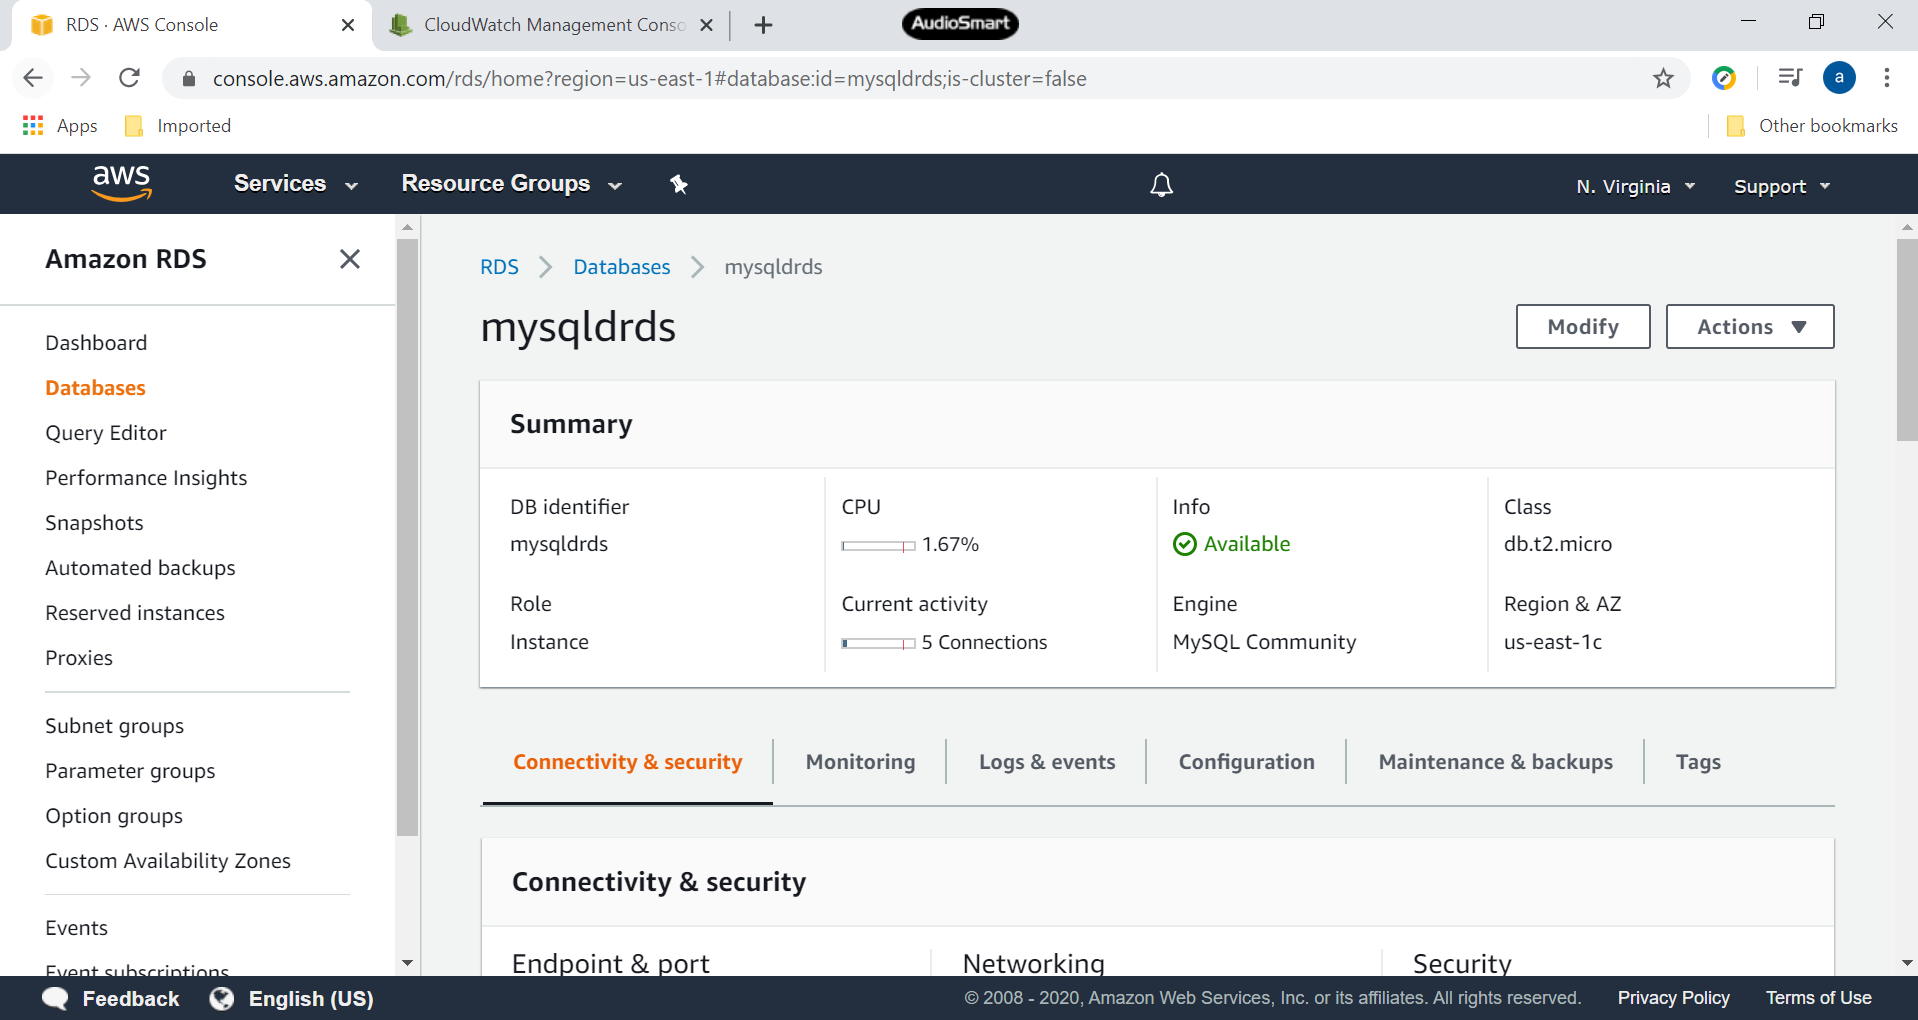
Task: Open the Services dropdown menu
Action: click(295, 184)
